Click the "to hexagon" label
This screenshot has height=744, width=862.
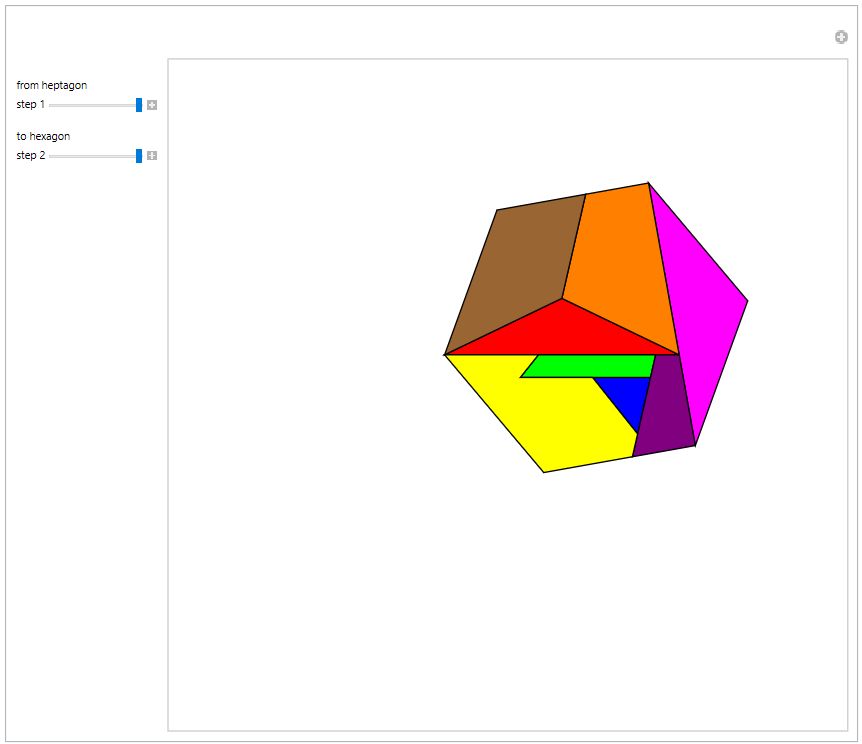pyautogui.click(x=43, y=136)
